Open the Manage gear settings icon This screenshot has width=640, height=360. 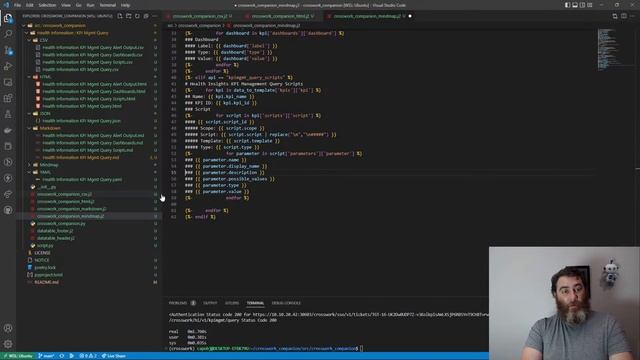coord(8,344)
